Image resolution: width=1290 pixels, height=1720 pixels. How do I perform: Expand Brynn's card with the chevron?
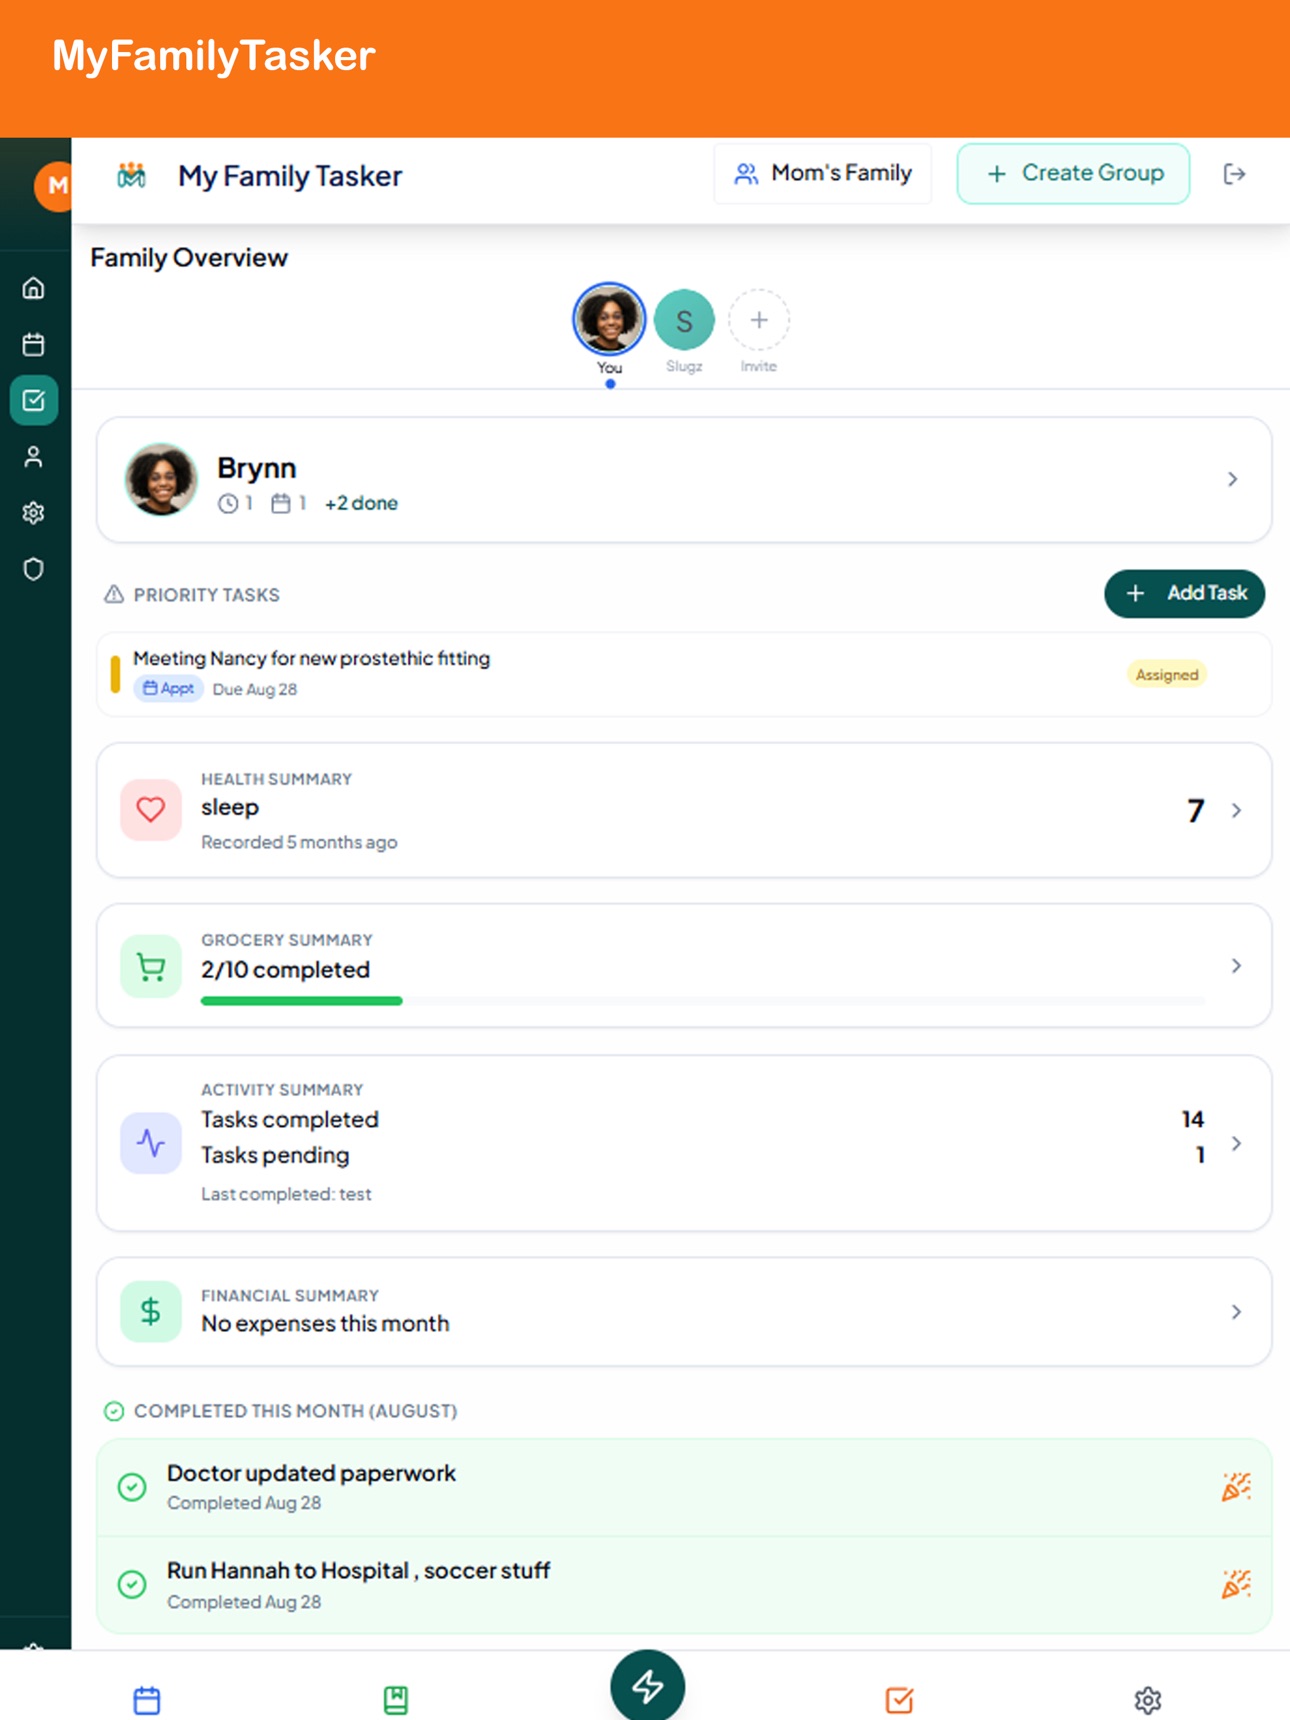[x=1233, y=480]
